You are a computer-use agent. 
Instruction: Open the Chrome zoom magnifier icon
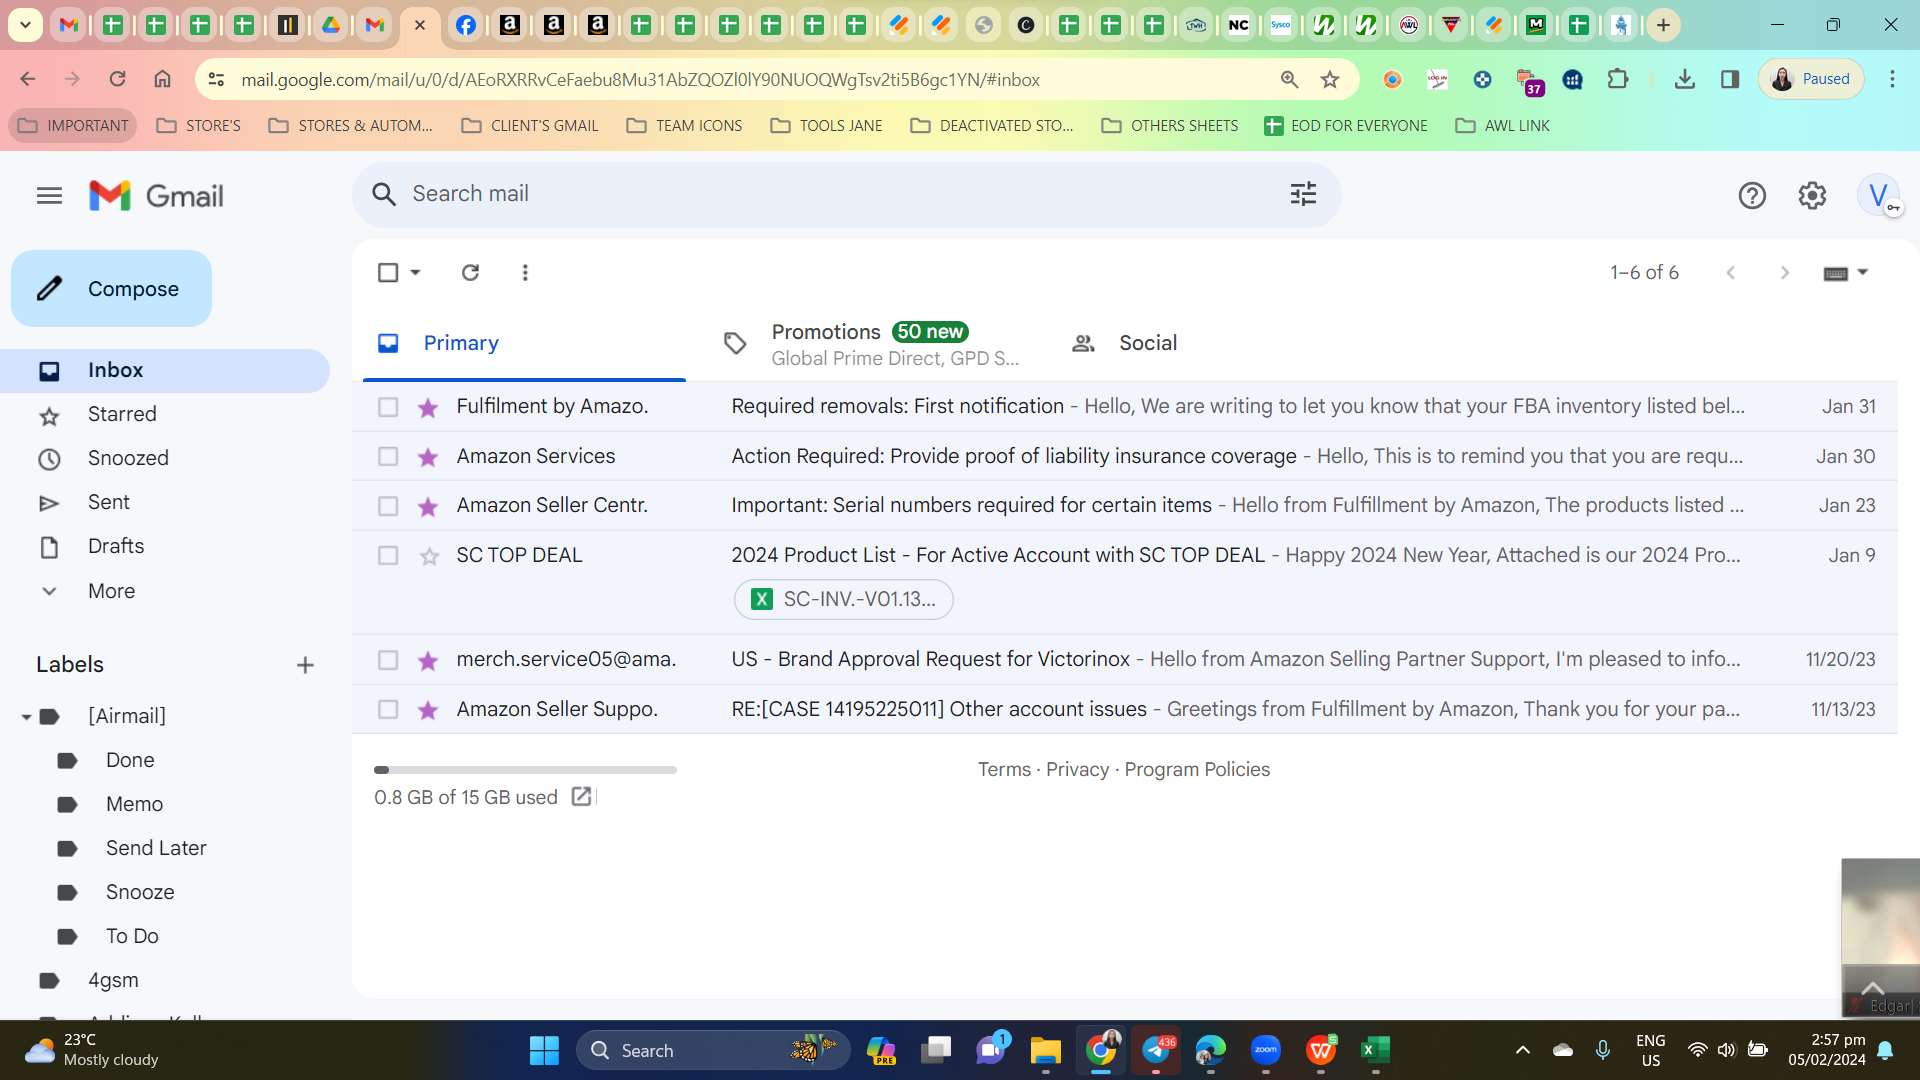[1289, 80]
